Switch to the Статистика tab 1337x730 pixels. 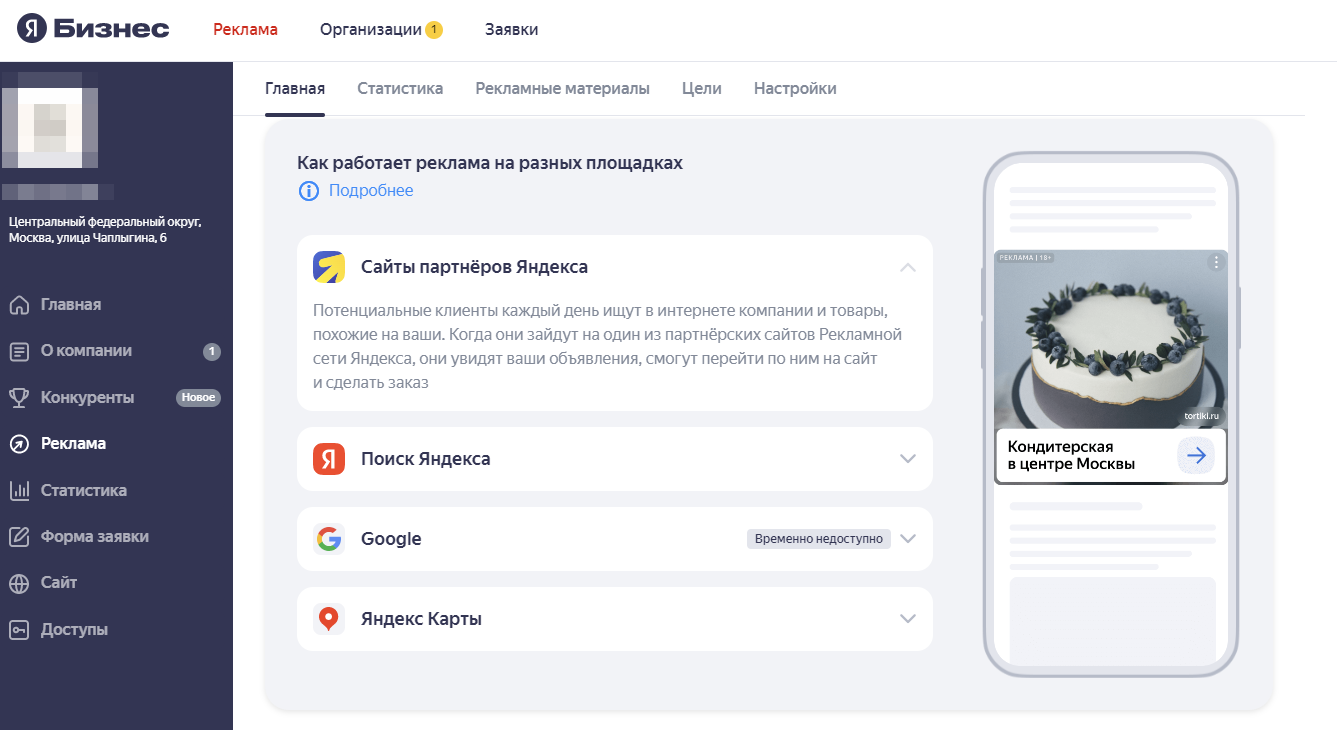coord(400,88)
